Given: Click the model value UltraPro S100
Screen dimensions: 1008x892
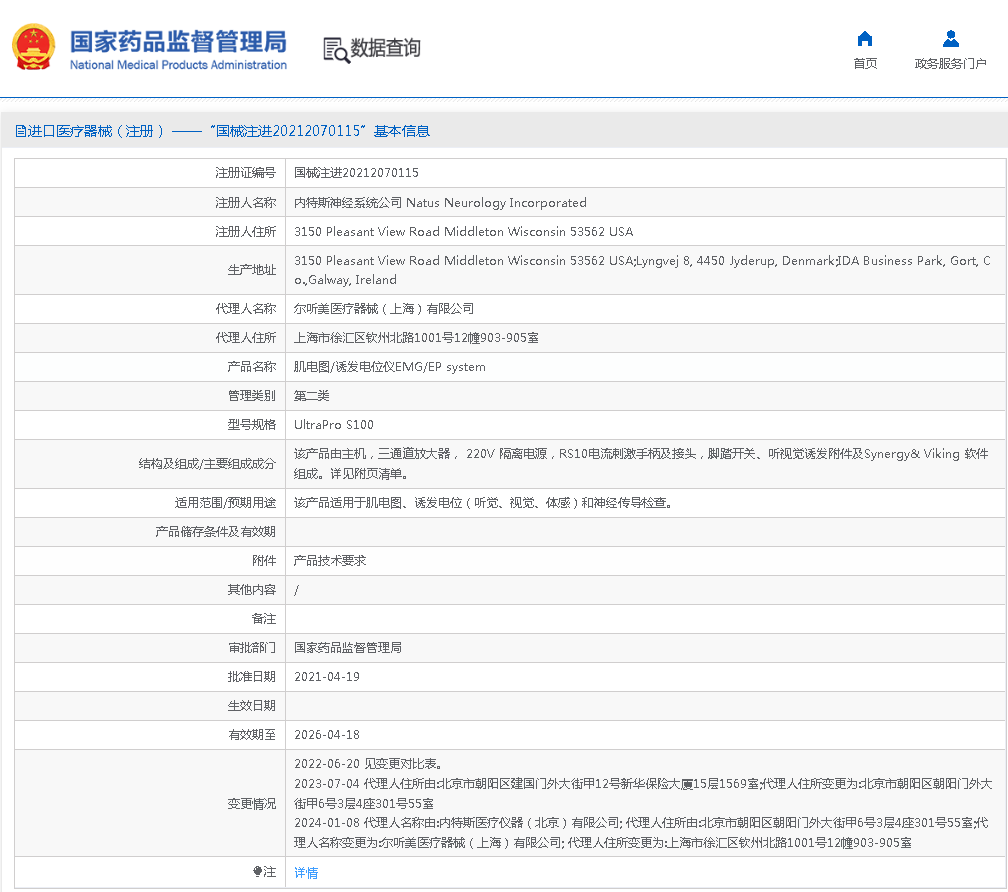Looking at the screenshot, I should point(334,425).
